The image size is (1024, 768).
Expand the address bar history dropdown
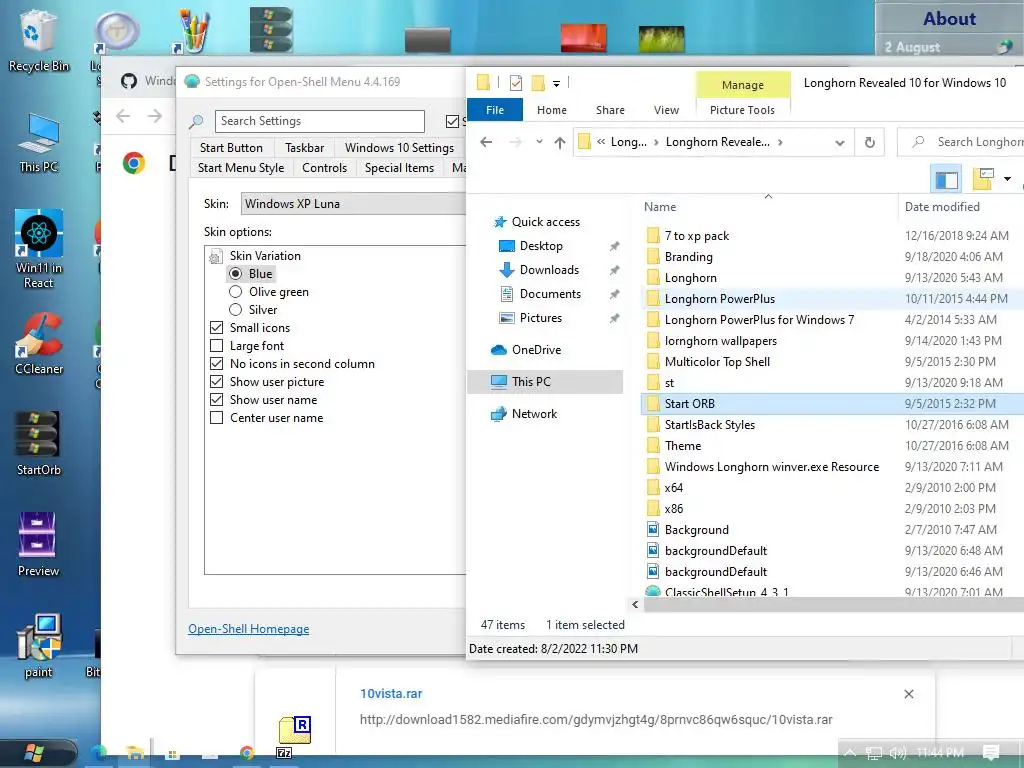click(x=840, y=142)
